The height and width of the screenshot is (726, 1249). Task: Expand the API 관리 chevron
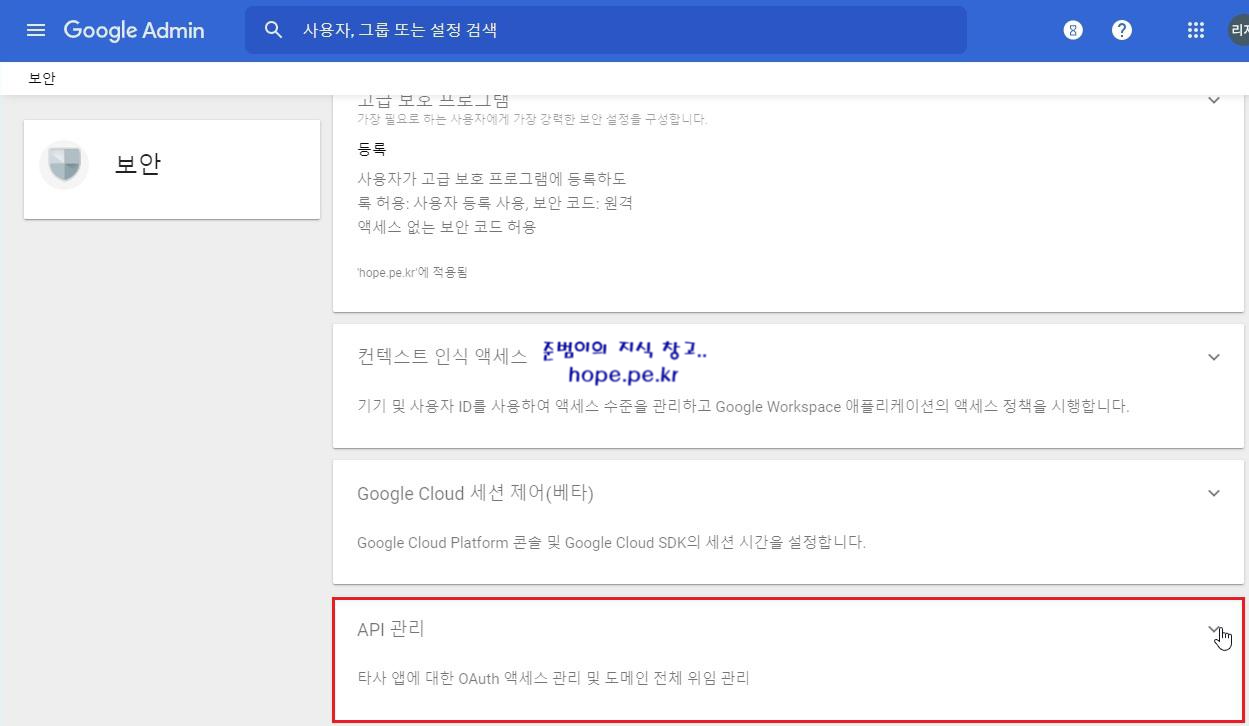[x=1214, y=629]
